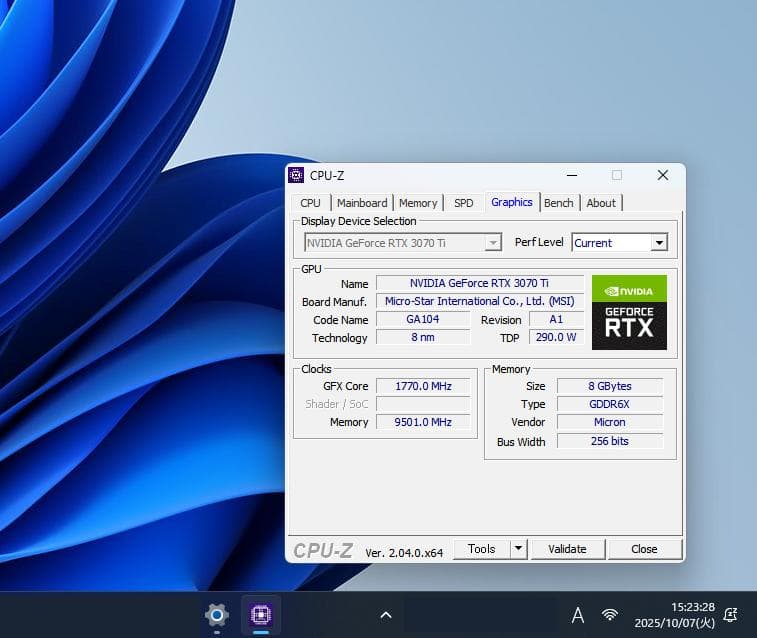
Task: Select the Graphics tab
Action: (x=512, y=202)
